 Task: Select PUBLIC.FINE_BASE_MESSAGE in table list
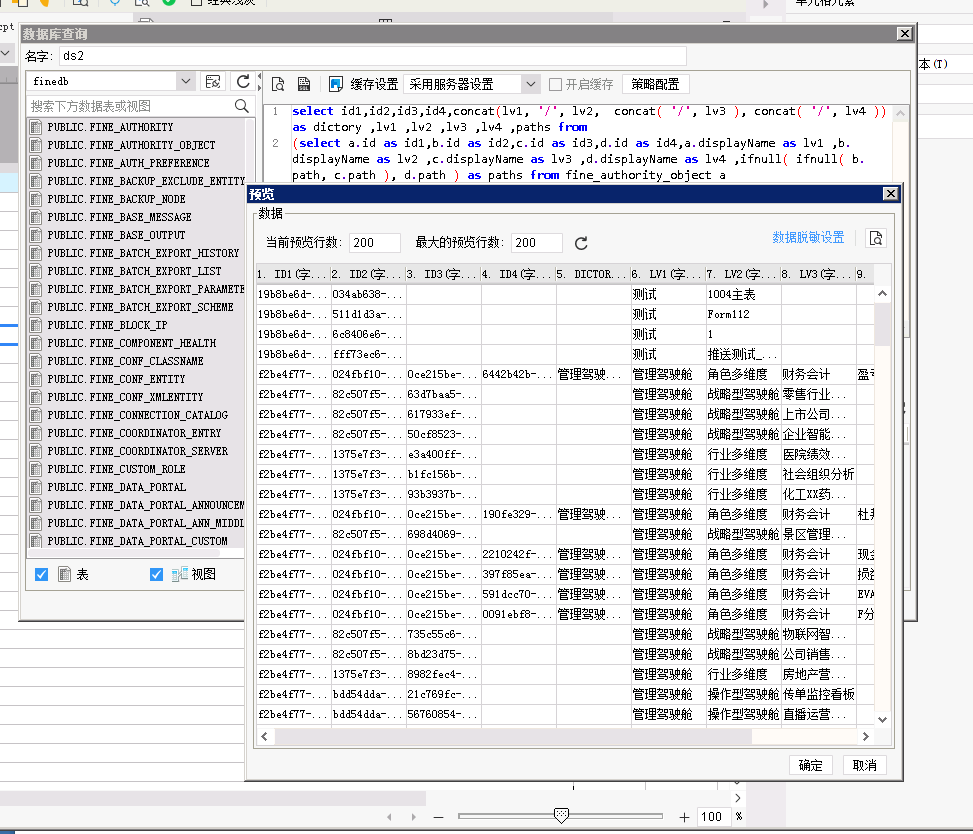(120, 217)
